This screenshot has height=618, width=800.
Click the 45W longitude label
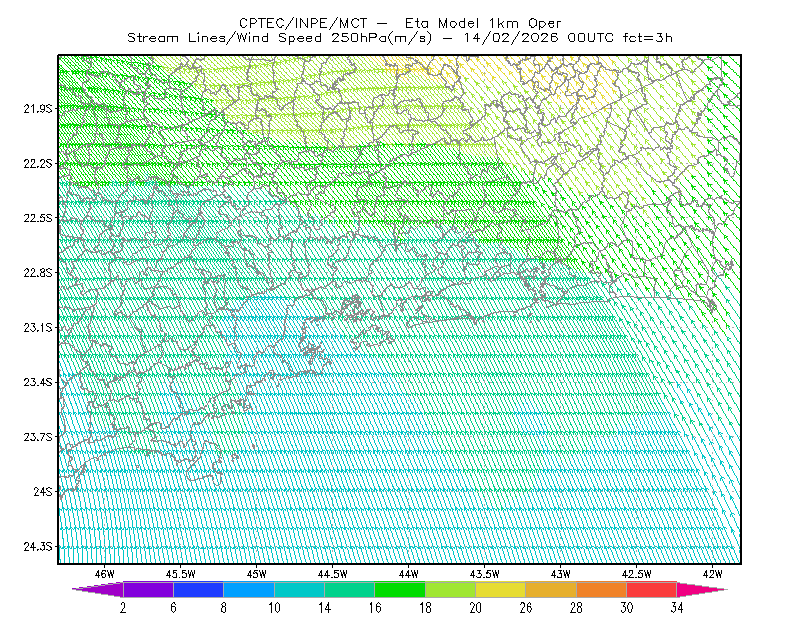(257, 574)
